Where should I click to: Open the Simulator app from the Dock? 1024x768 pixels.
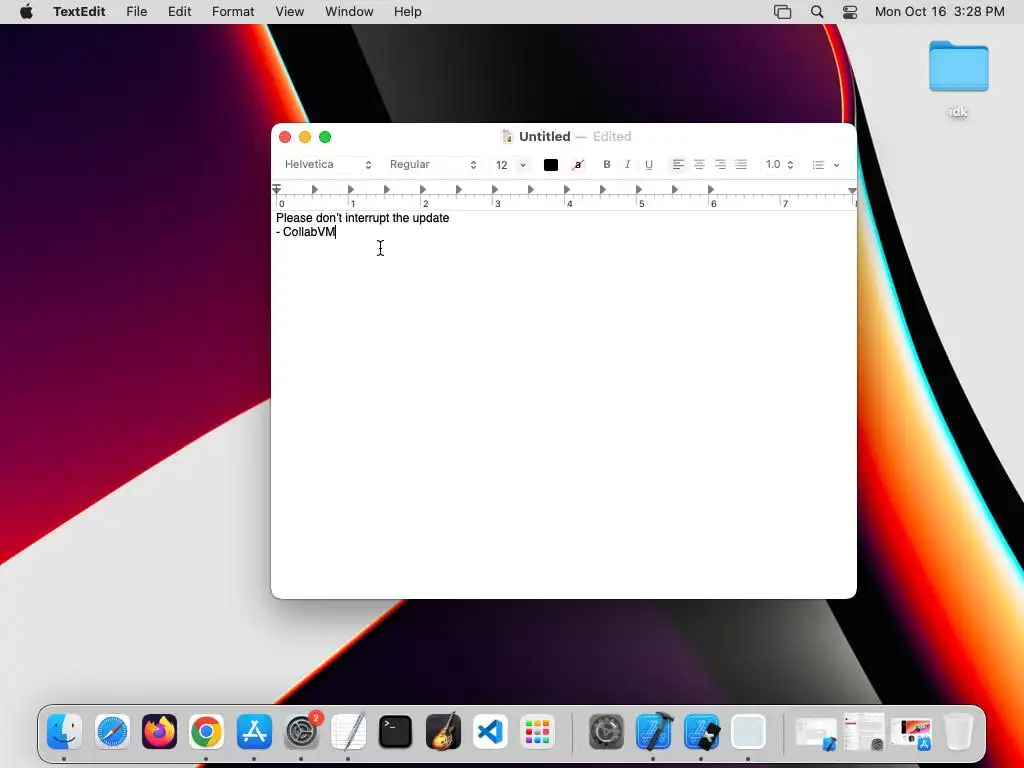(701, 731)
